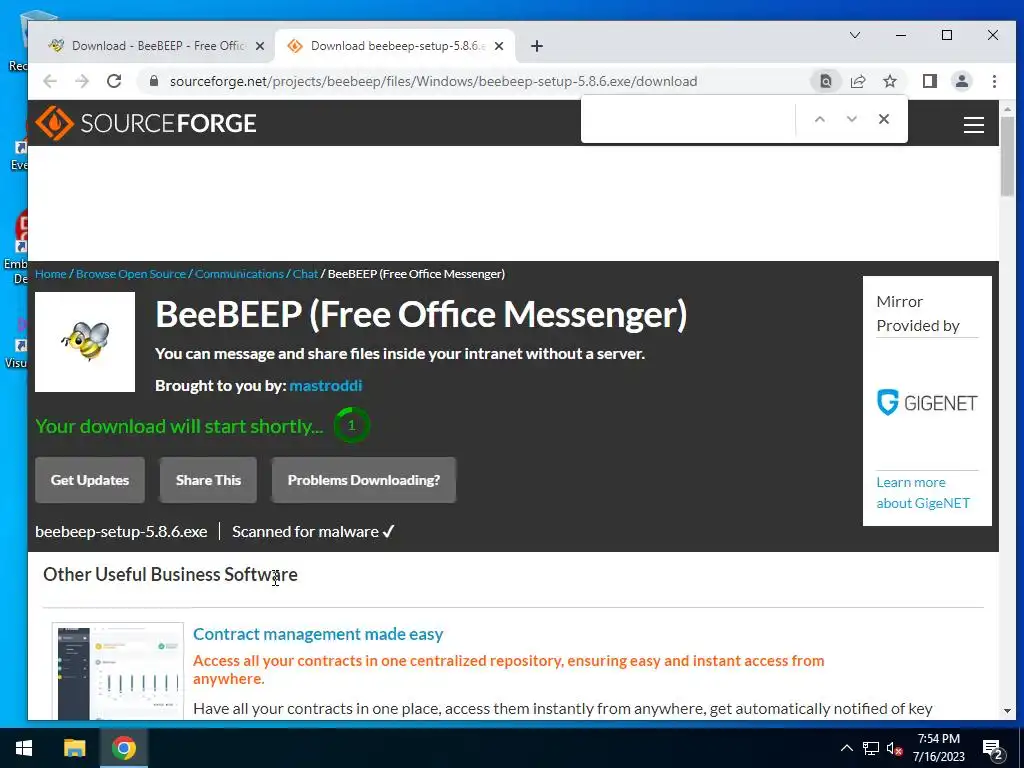The image size is (1024, 768).
Task: Open the Chrome profile avatar
Action: [961, 81]
